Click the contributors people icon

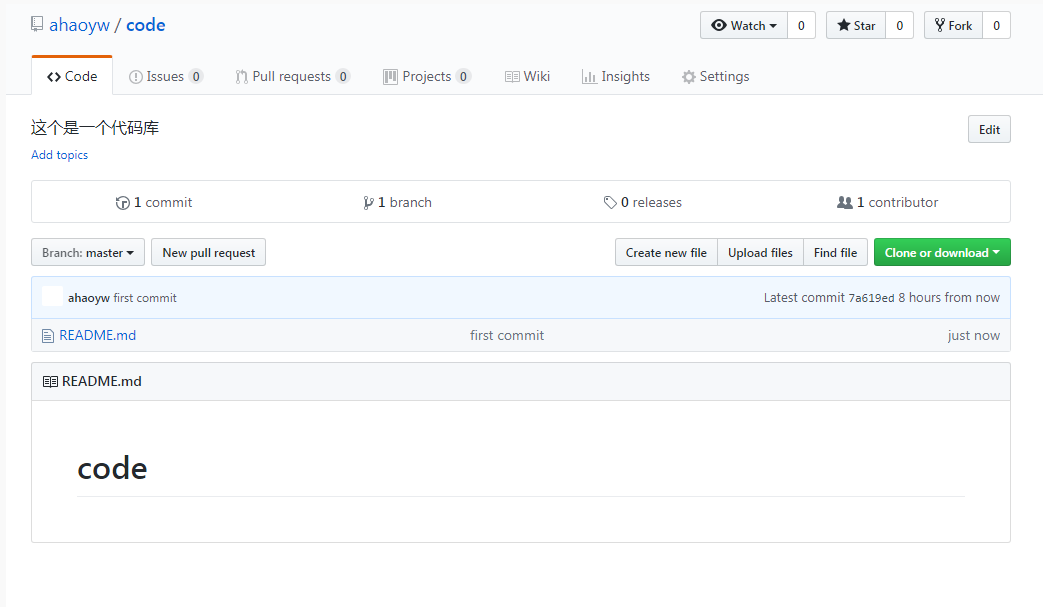tap(845, 203)
